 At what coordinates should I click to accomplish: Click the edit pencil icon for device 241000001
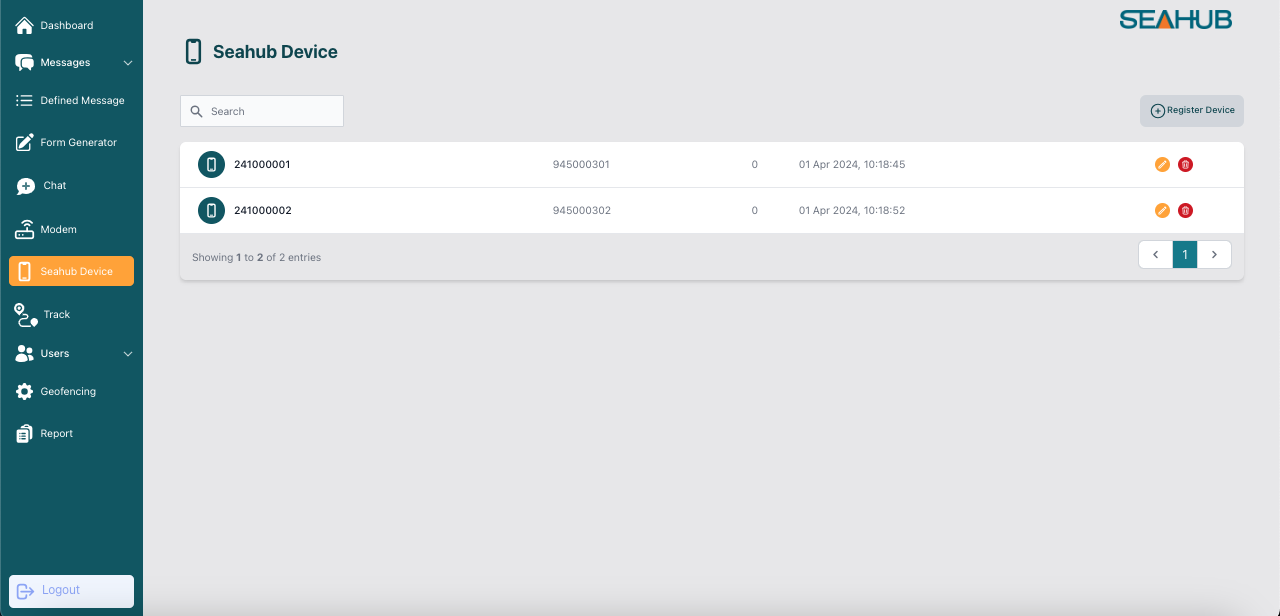(1162, 165)
